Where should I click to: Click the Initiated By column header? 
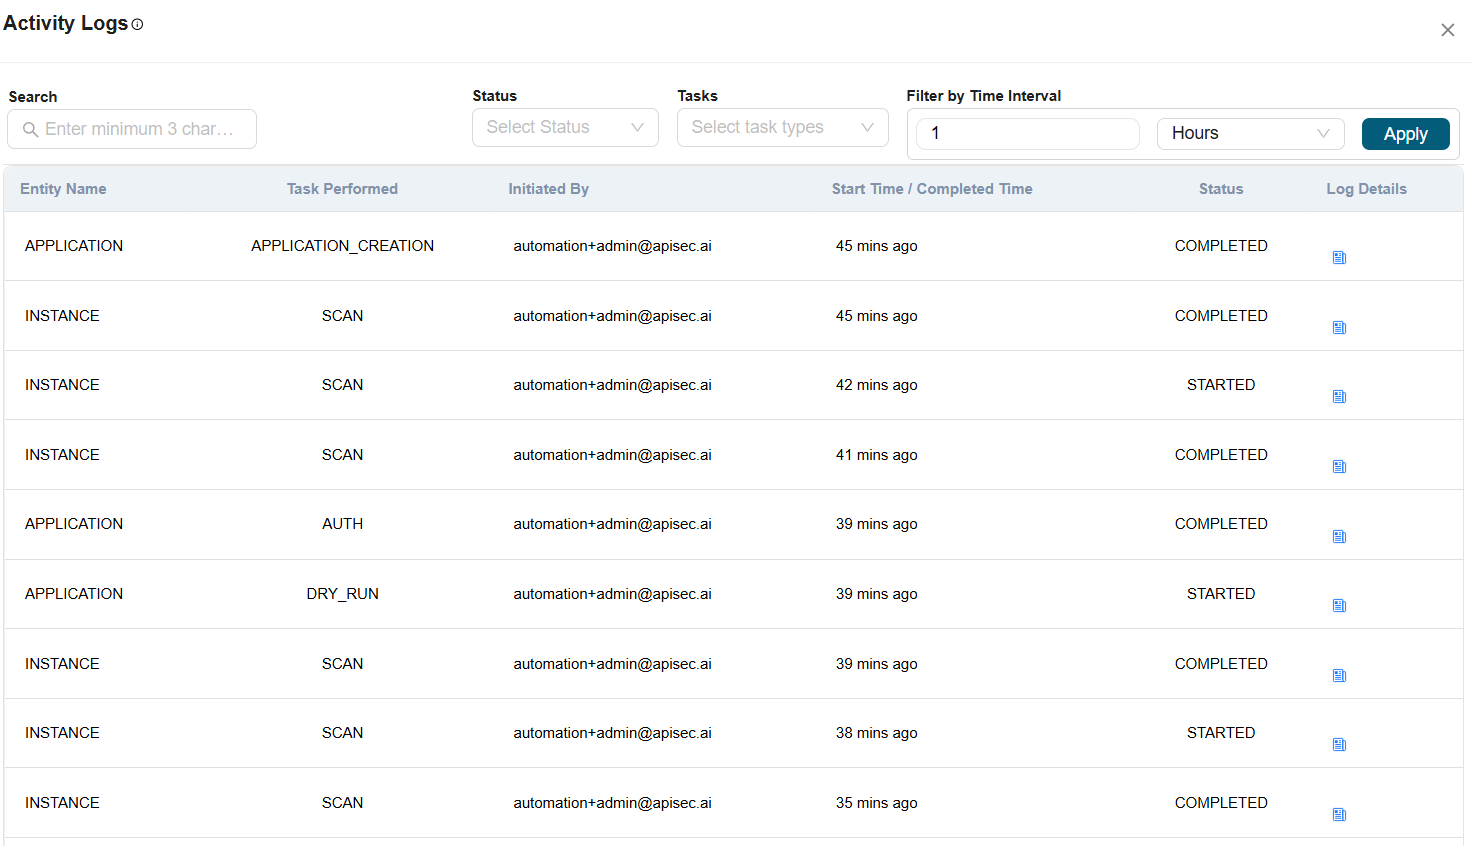tap(548, 188)
